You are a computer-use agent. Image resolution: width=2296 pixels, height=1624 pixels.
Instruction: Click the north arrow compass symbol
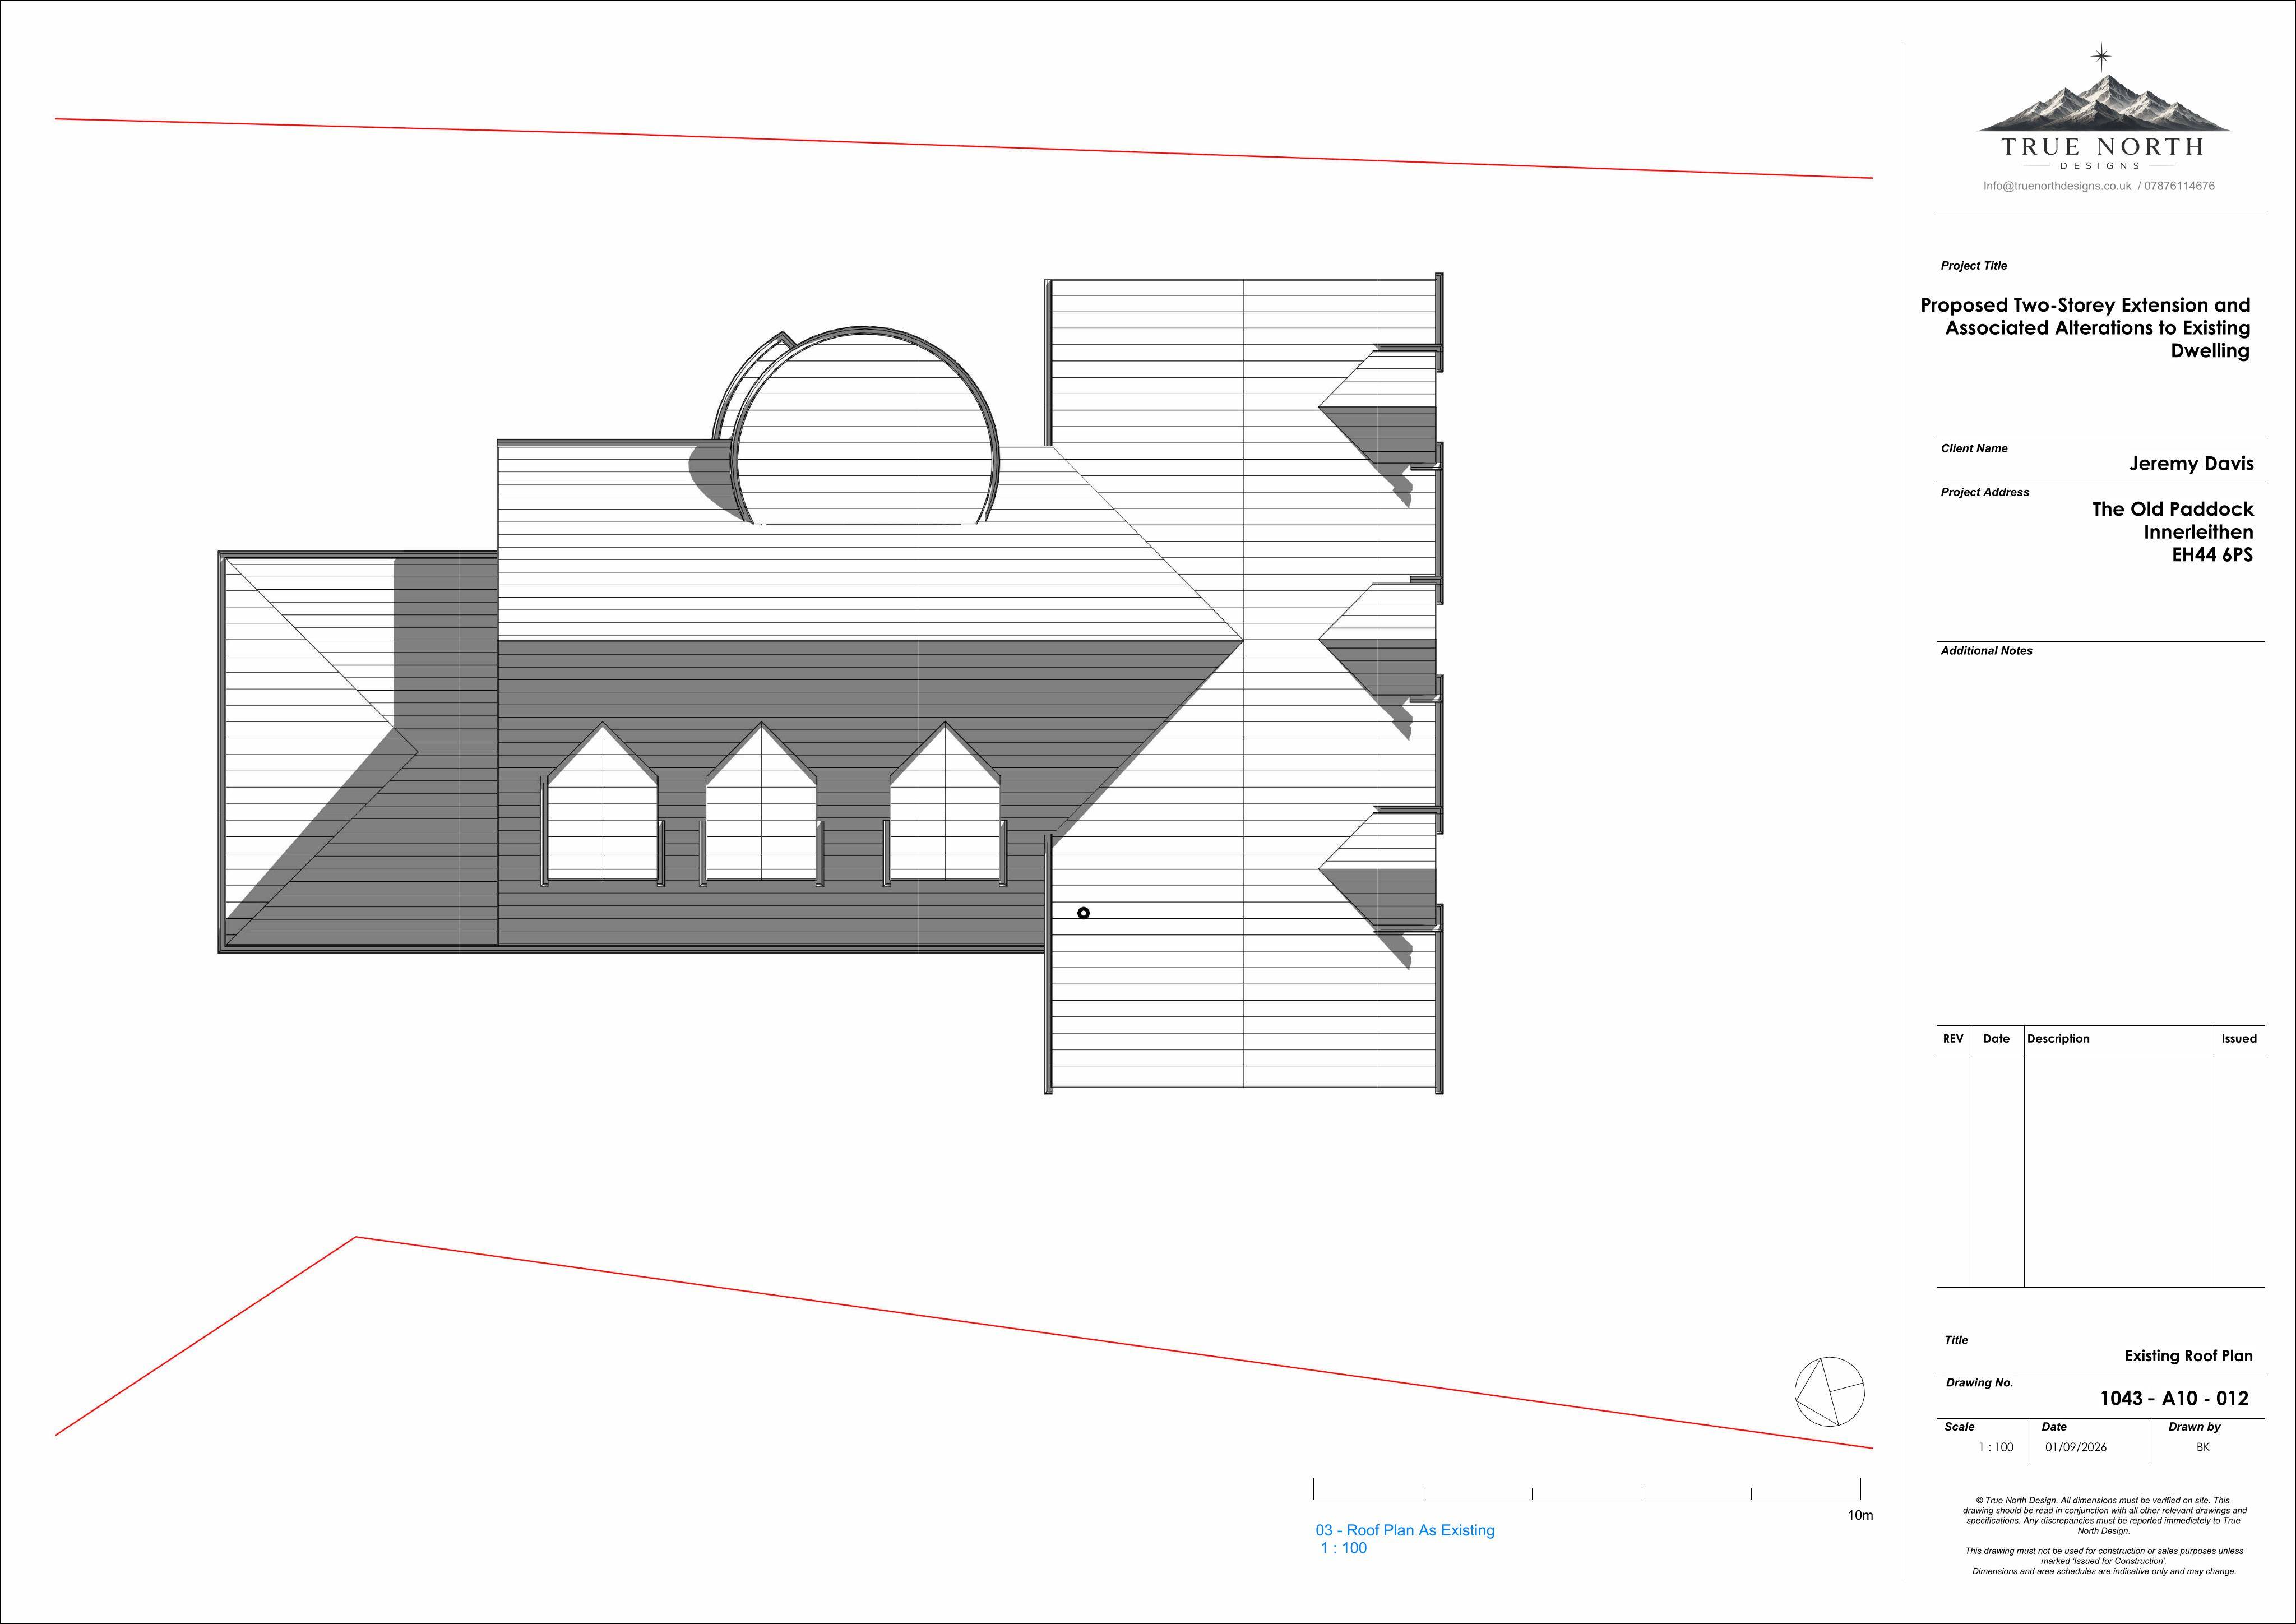click(x=1829, y=1391)
